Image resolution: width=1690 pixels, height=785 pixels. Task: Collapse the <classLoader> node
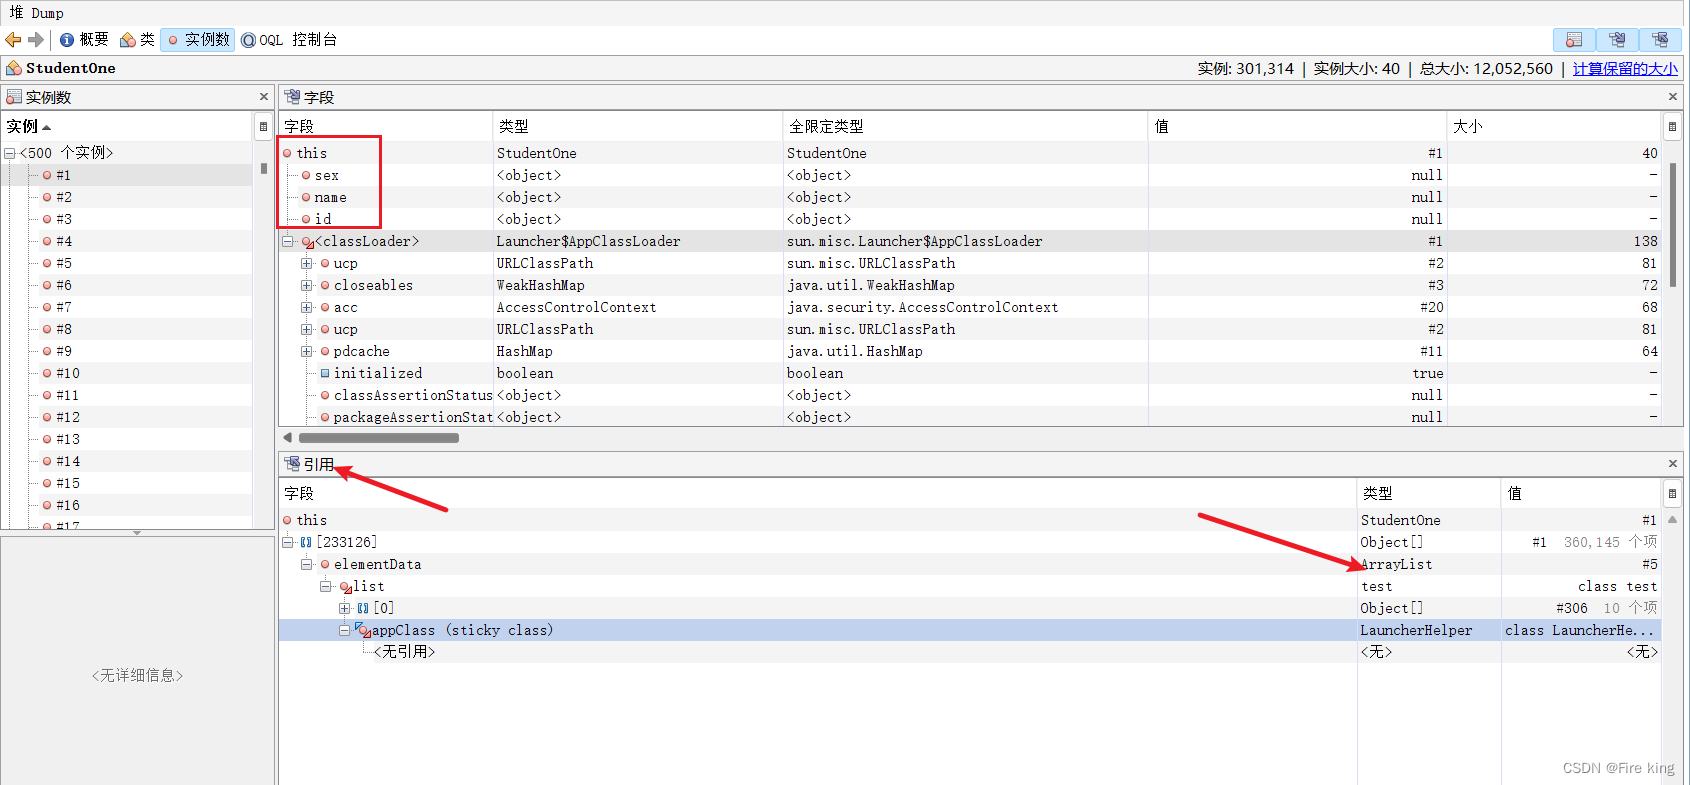(288, 241)
